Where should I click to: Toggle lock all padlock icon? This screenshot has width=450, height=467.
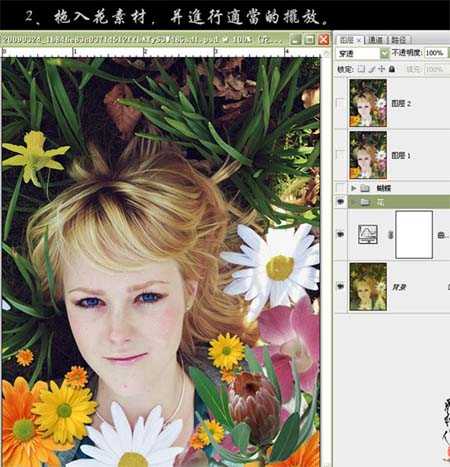(x=392, y=69)
